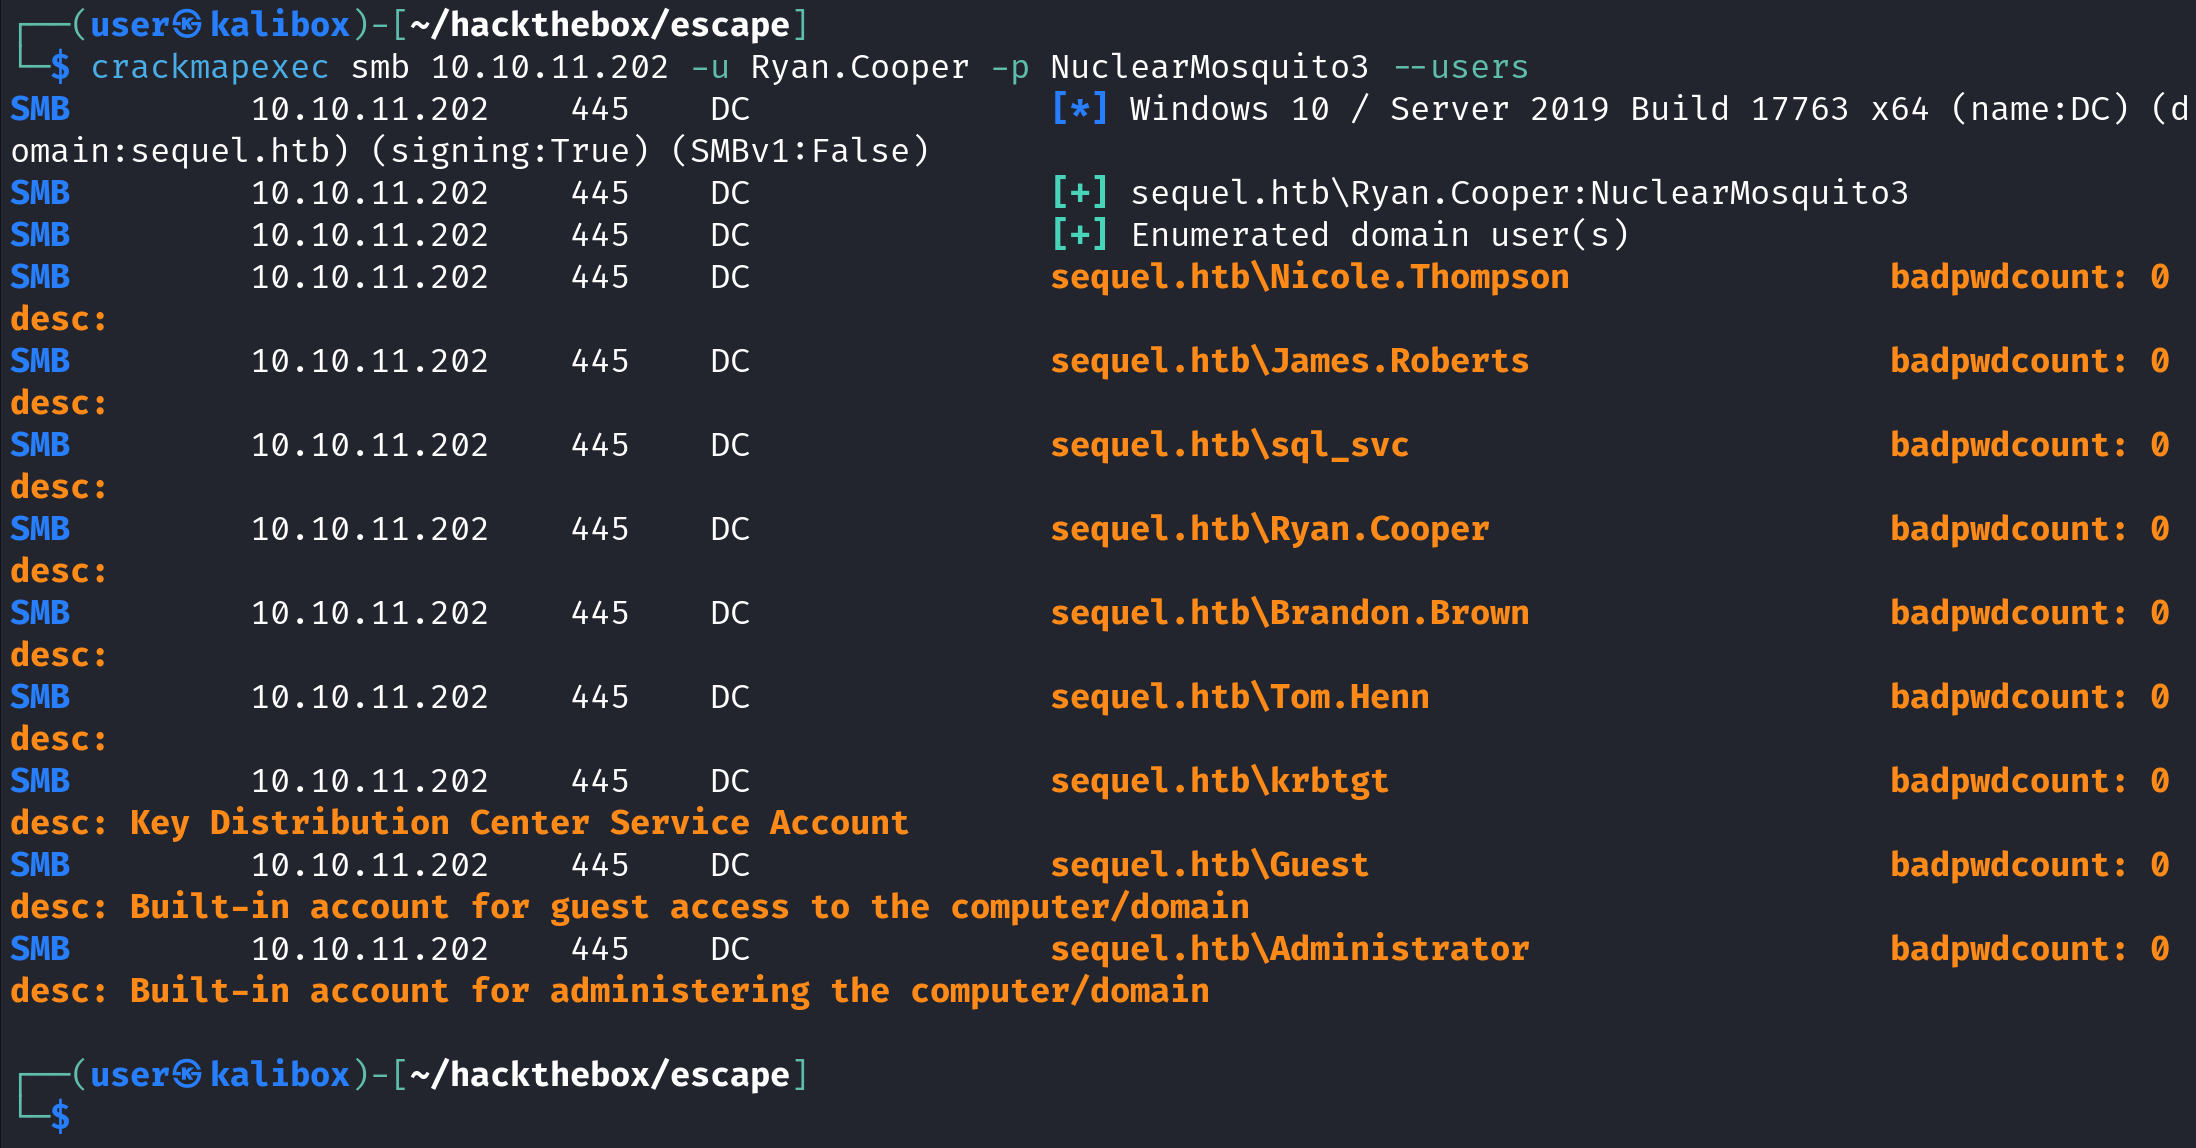
Task: Click the [+] marker before sequel.htb\Ryan.Cooper:NuclearMosquito3
Action: tap(1079, 192)
